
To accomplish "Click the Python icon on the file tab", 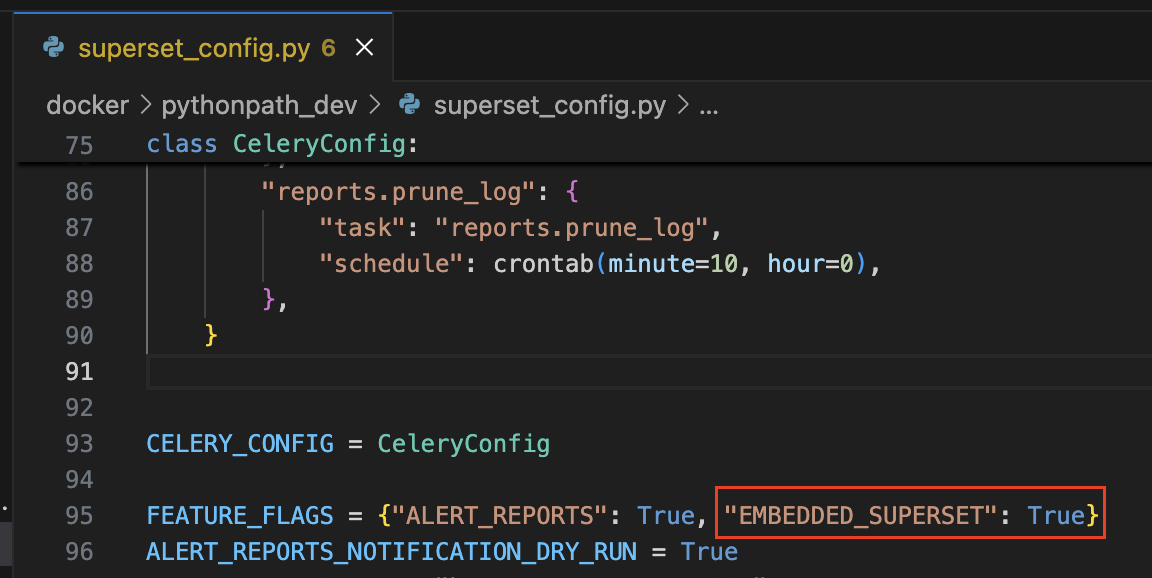I will click(x=53, y=46).
